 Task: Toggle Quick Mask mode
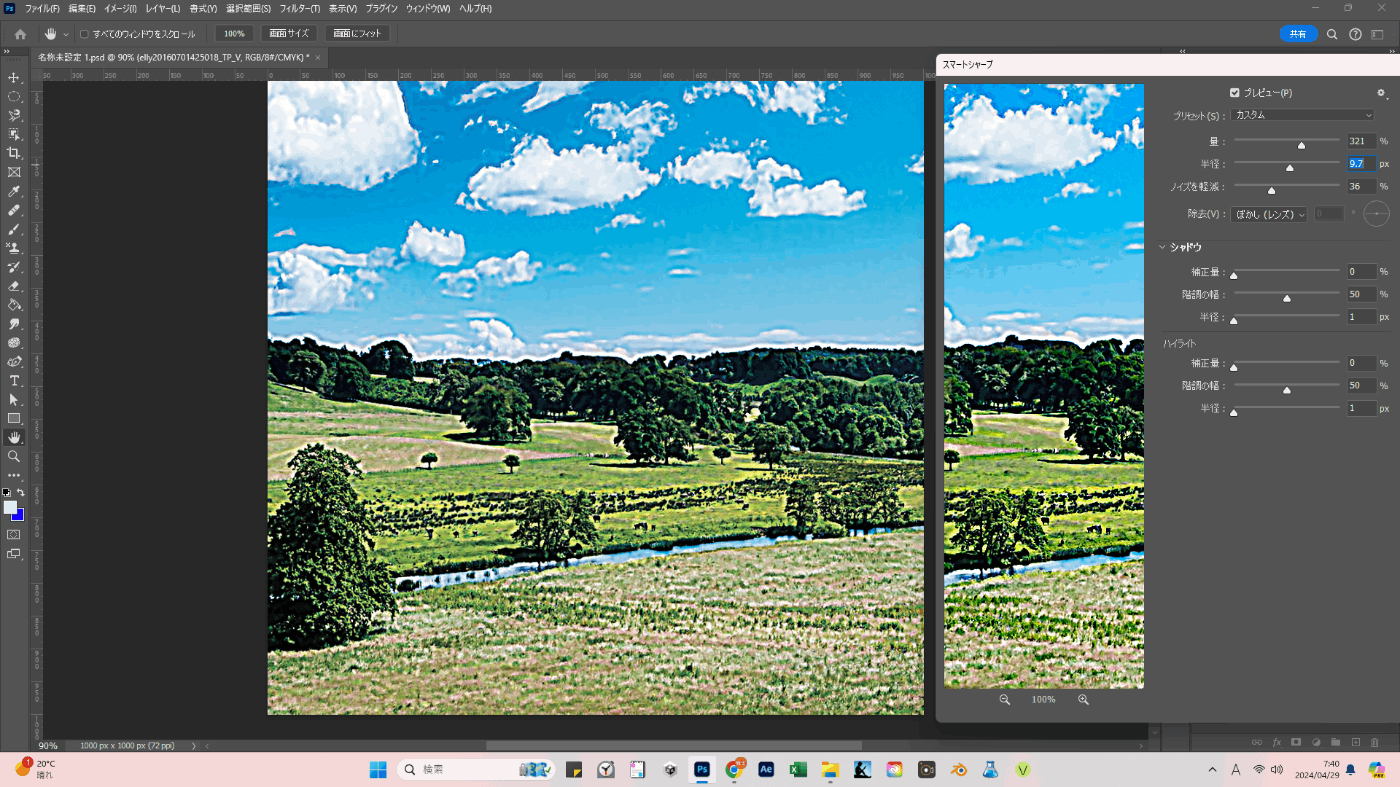click(14, 535)
